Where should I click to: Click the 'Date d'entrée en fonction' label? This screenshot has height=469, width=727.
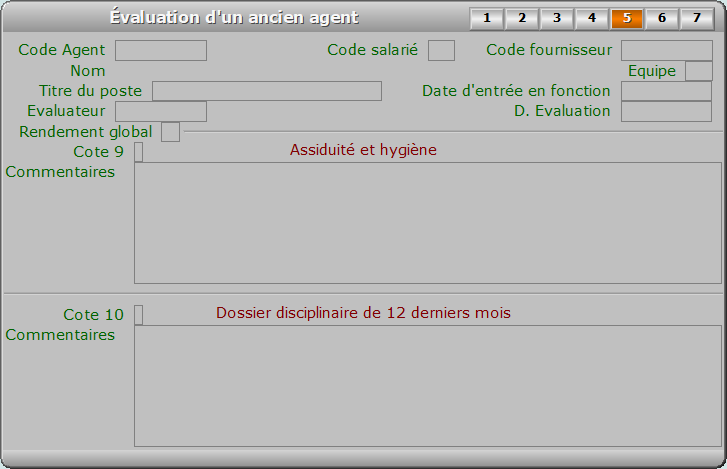516,91
